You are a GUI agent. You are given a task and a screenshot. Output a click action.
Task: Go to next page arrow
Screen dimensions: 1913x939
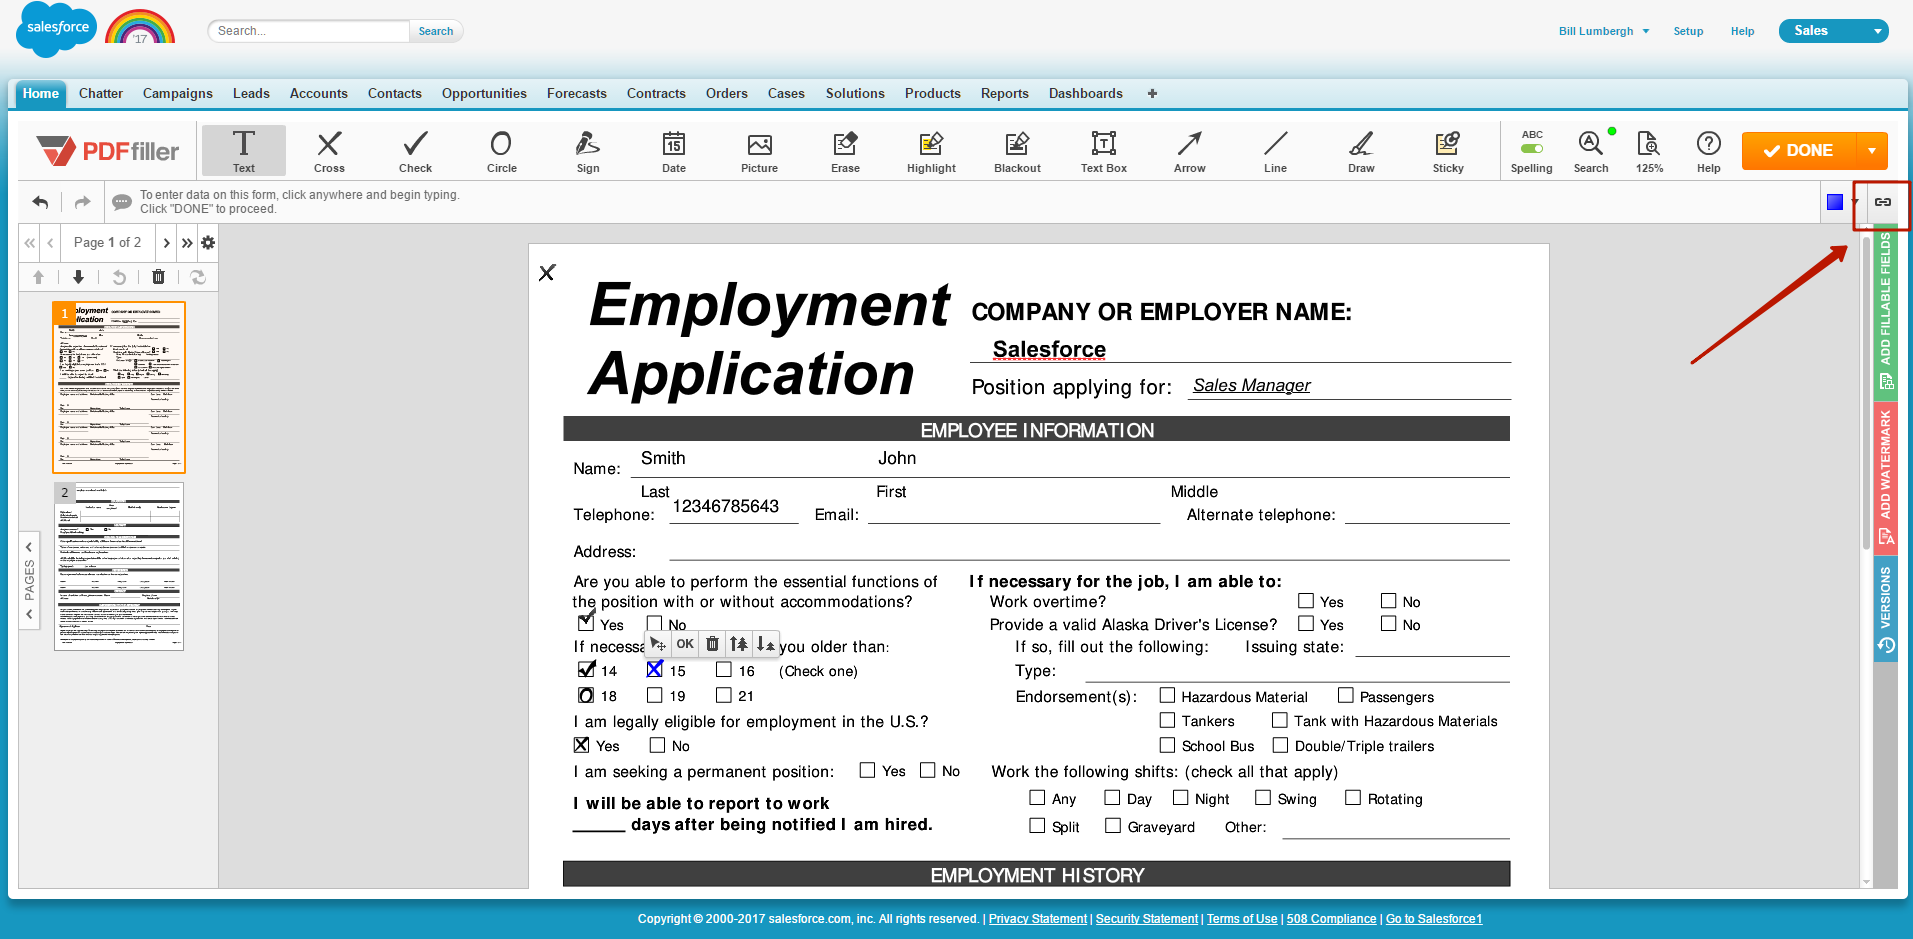tap(166, 243)
